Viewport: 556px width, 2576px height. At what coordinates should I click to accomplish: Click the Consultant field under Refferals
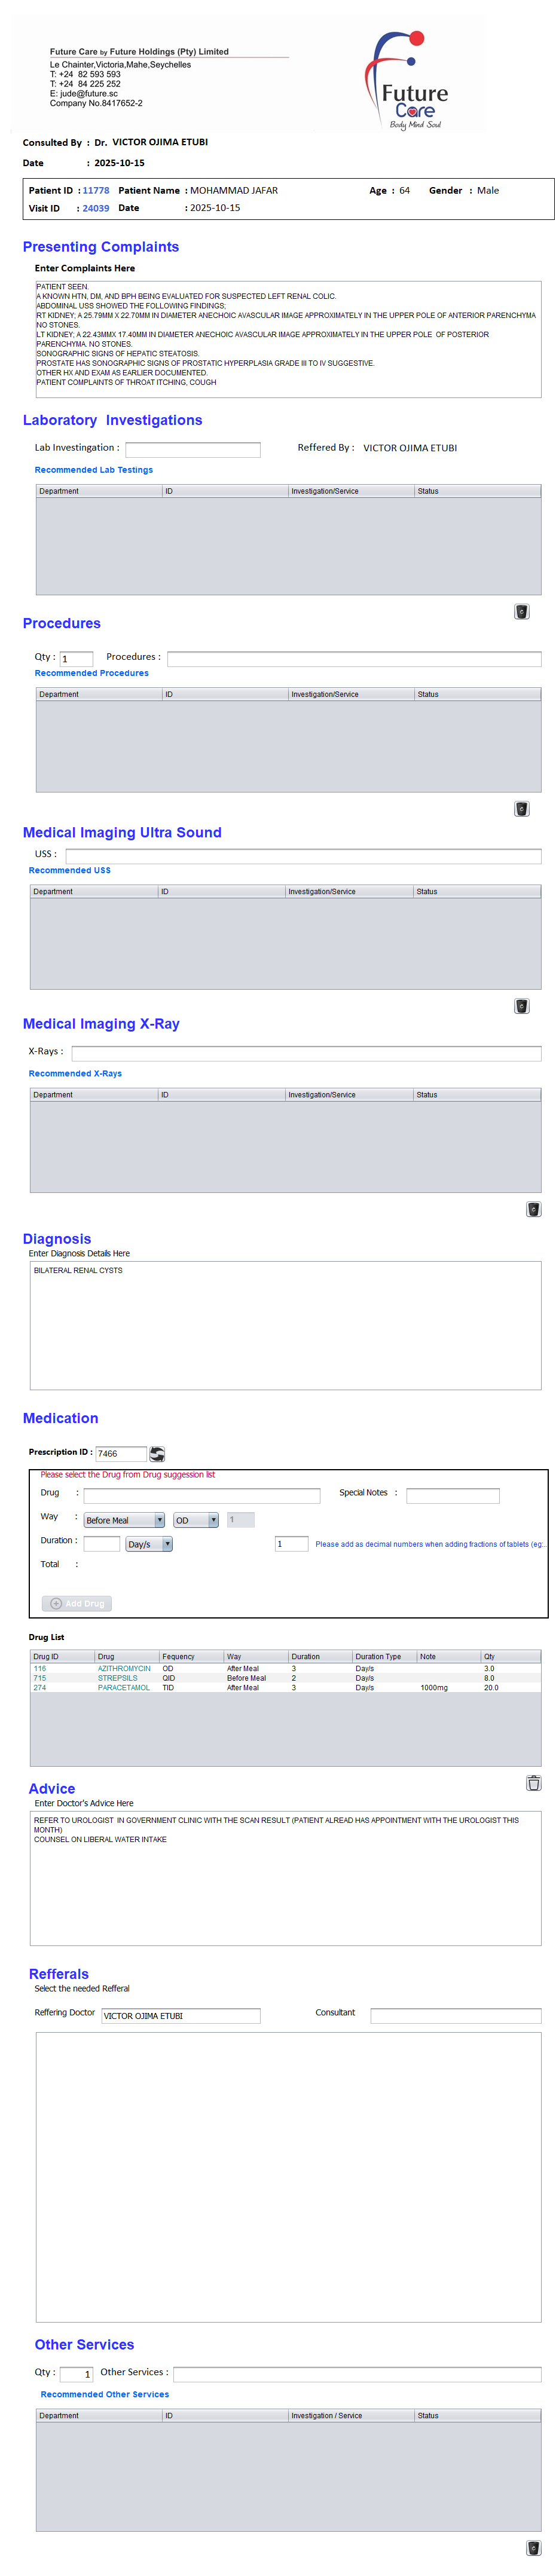tap(455, 2015)
